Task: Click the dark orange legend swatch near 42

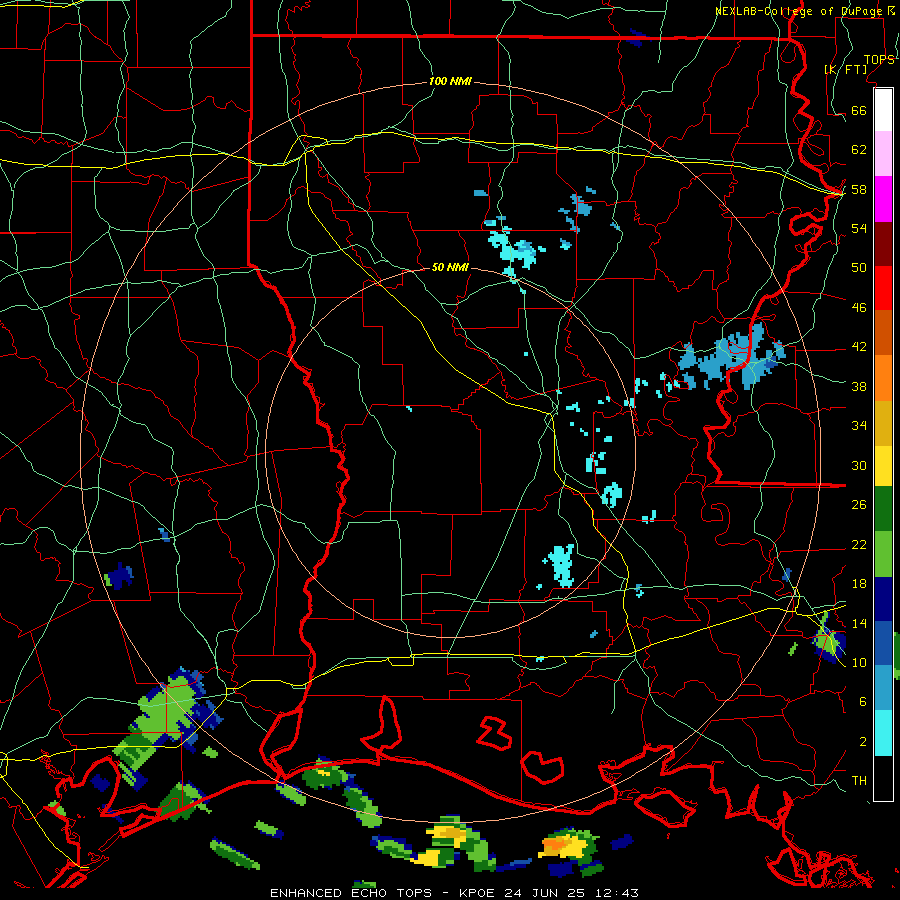Action: (x=883, y=332)
